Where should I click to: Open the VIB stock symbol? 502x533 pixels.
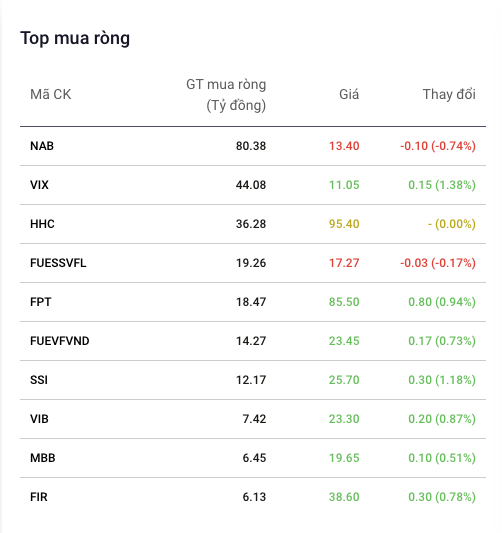(39, 419)
